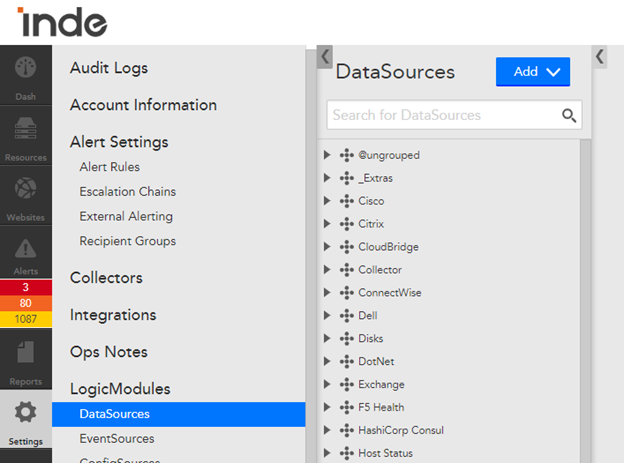Click the inde logo
Viewport: 624px width, 463px height.
(62, 22)
